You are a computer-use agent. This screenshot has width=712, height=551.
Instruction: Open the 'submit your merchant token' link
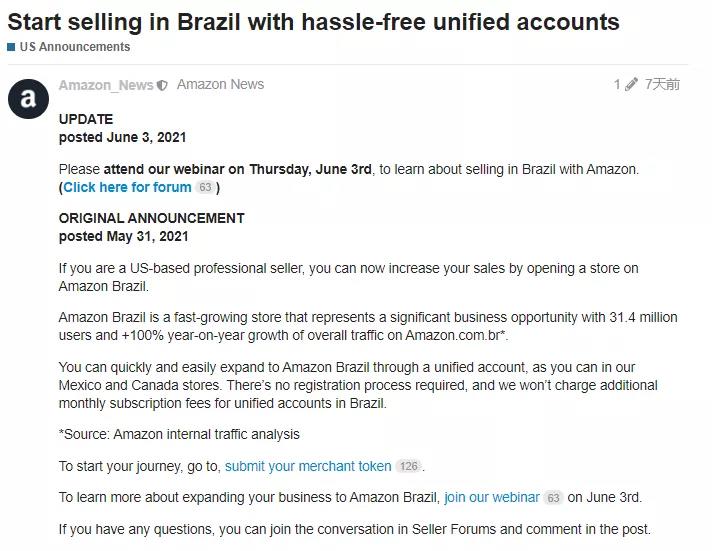(x=308, y=466)
